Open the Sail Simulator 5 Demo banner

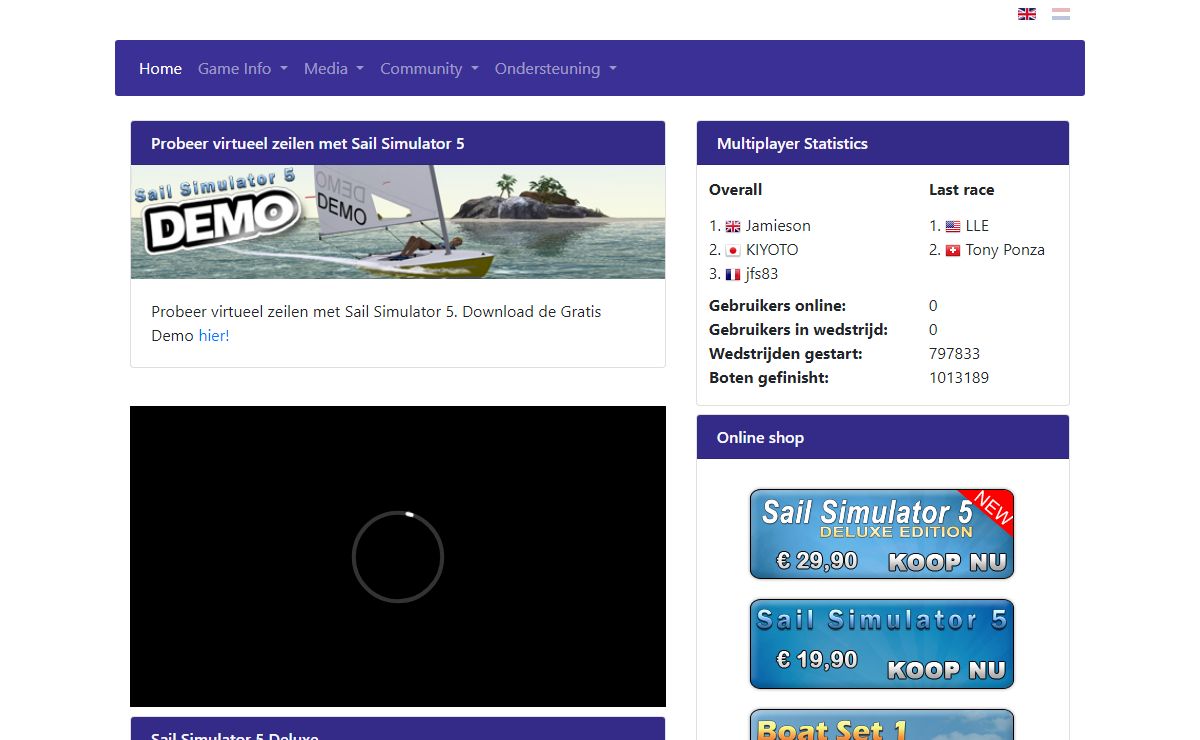398,222
